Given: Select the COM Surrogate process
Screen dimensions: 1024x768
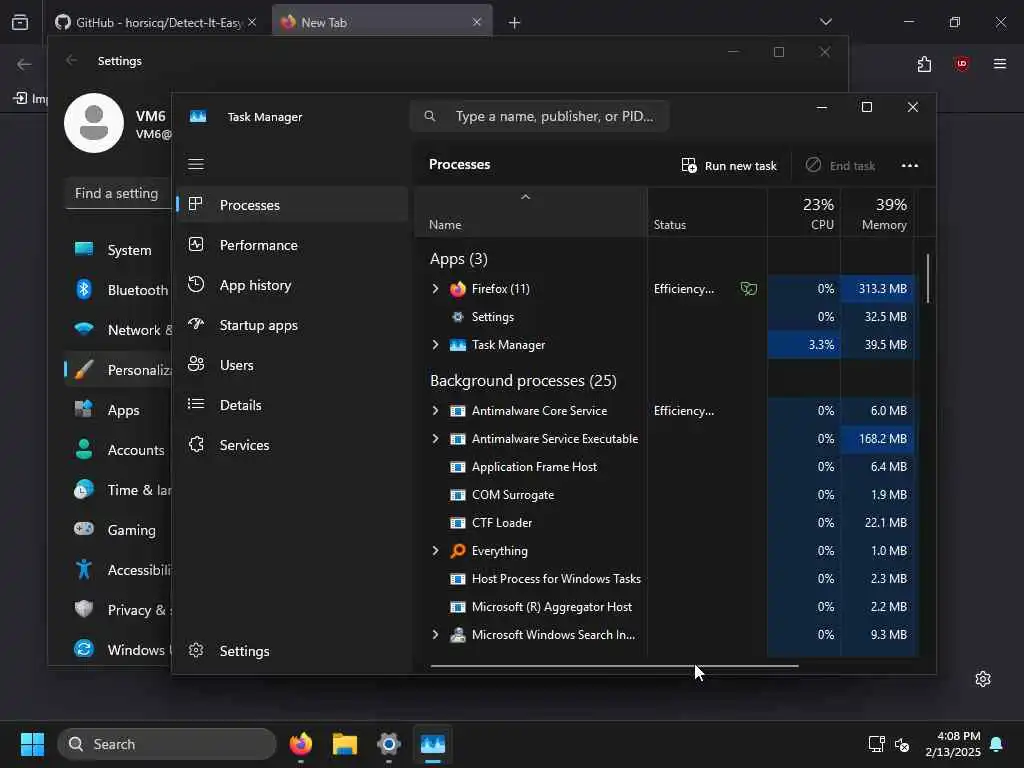Looking at the screenshot, I should pyautogui.click(x=666, y=495).
